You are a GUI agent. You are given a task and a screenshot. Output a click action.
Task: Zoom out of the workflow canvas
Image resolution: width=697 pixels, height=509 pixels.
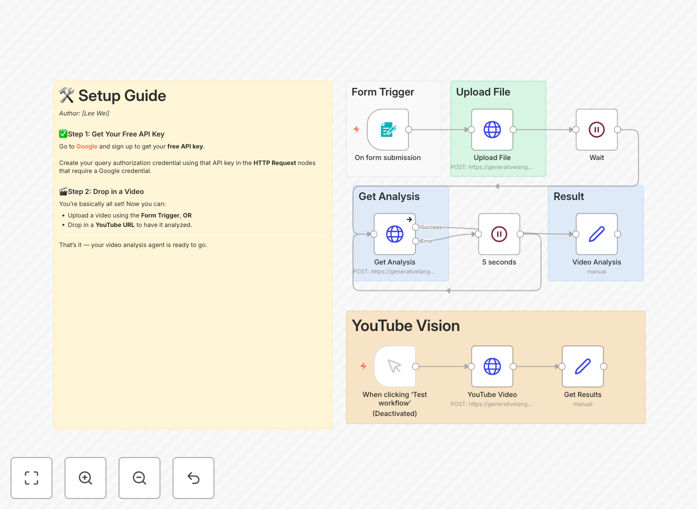coord(139,478)
